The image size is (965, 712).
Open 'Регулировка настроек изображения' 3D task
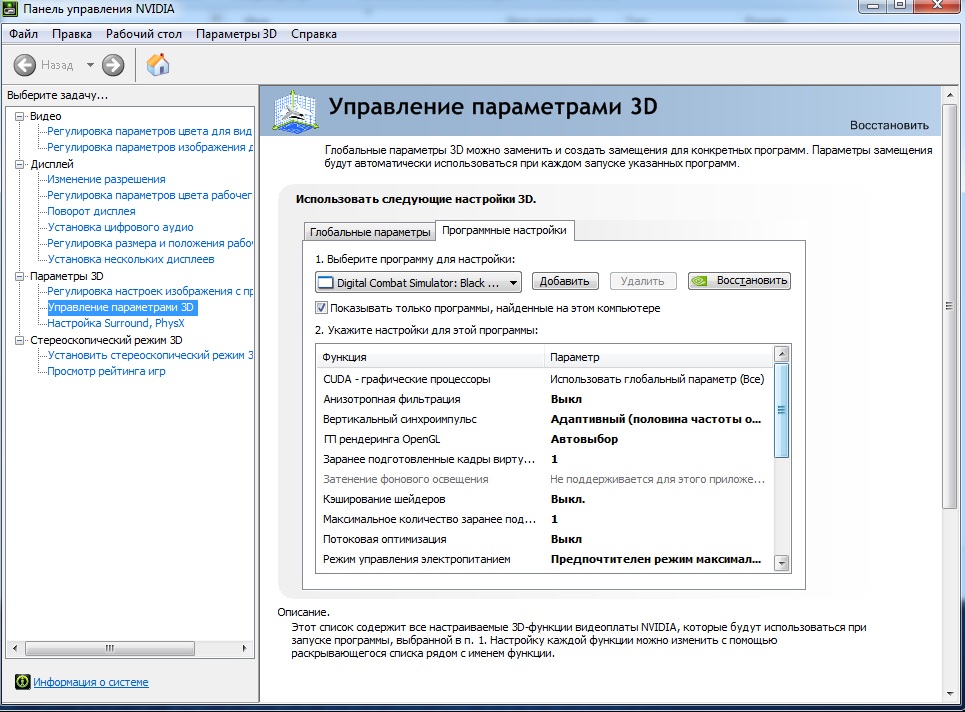click(150, 291)
